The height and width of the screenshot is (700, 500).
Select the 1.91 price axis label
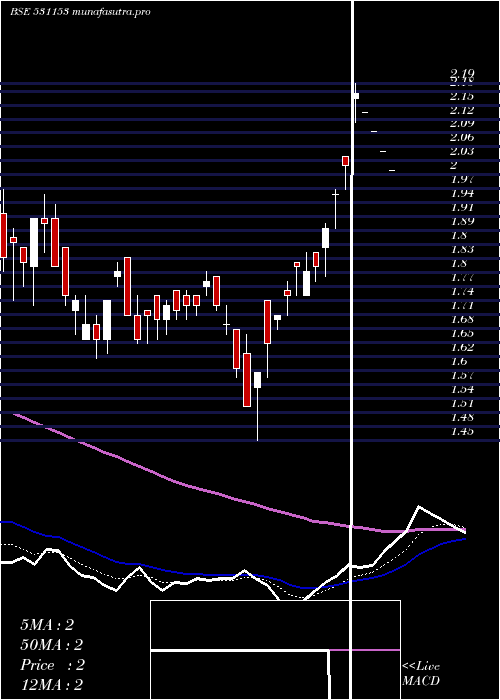(462, 208)
